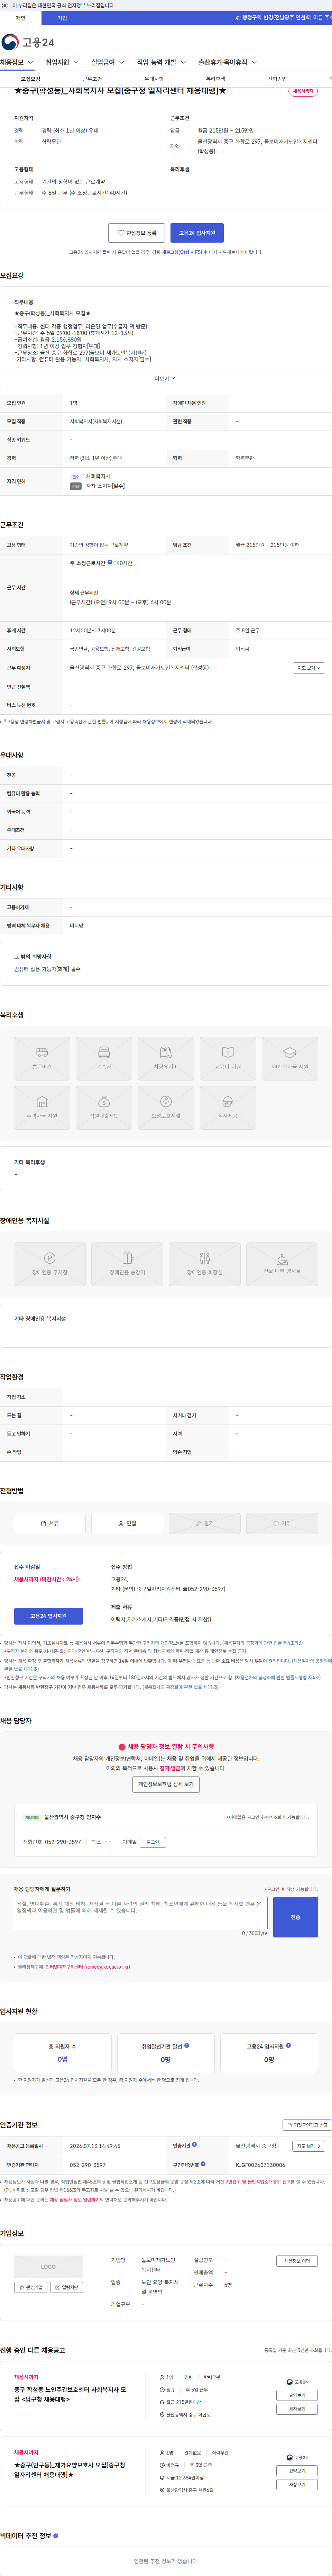Viewport: 332px width, 2576px height.
Task: Click the 건물 내부 경사로 facility icon
Action: 282,1264
